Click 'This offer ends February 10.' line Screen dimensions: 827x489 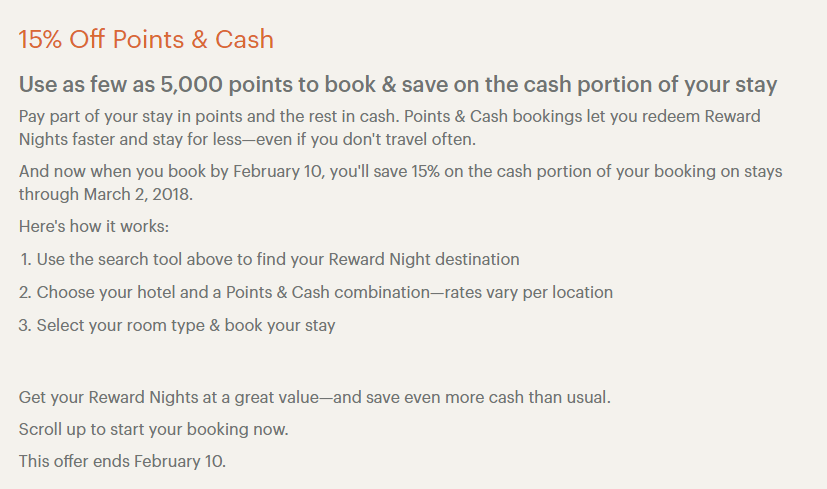(122, 462)
